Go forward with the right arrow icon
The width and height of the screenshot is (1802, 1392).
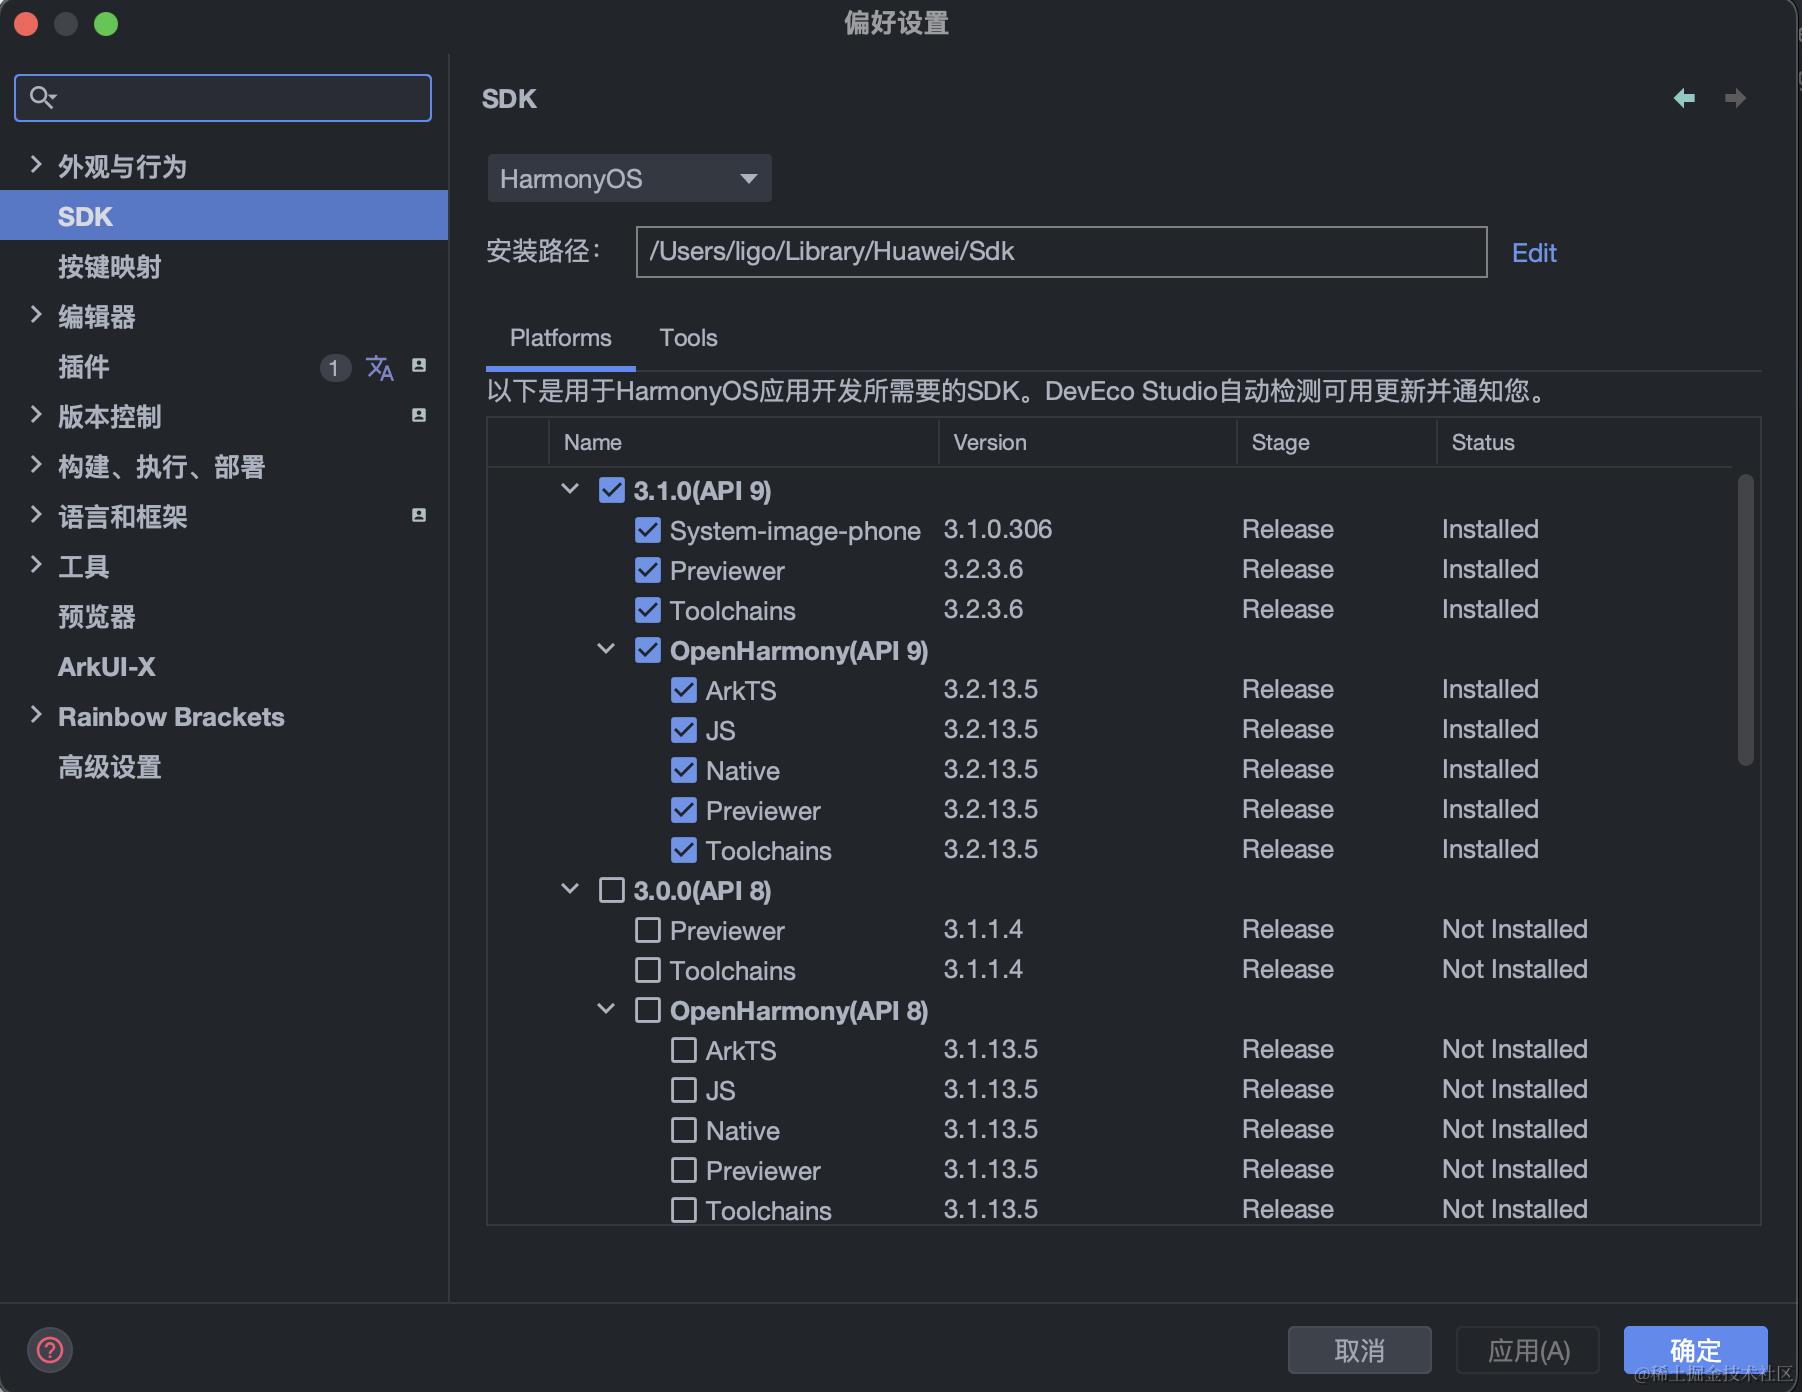(1736, 98)
